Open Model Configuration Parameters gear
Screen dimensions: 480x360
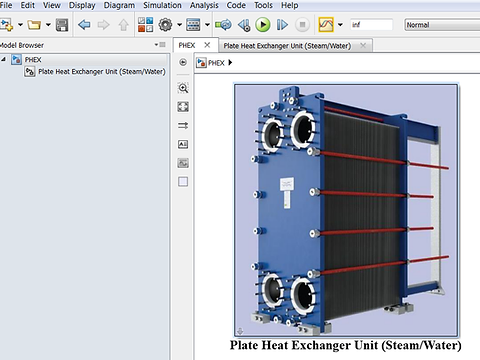[x=165, y=25]
